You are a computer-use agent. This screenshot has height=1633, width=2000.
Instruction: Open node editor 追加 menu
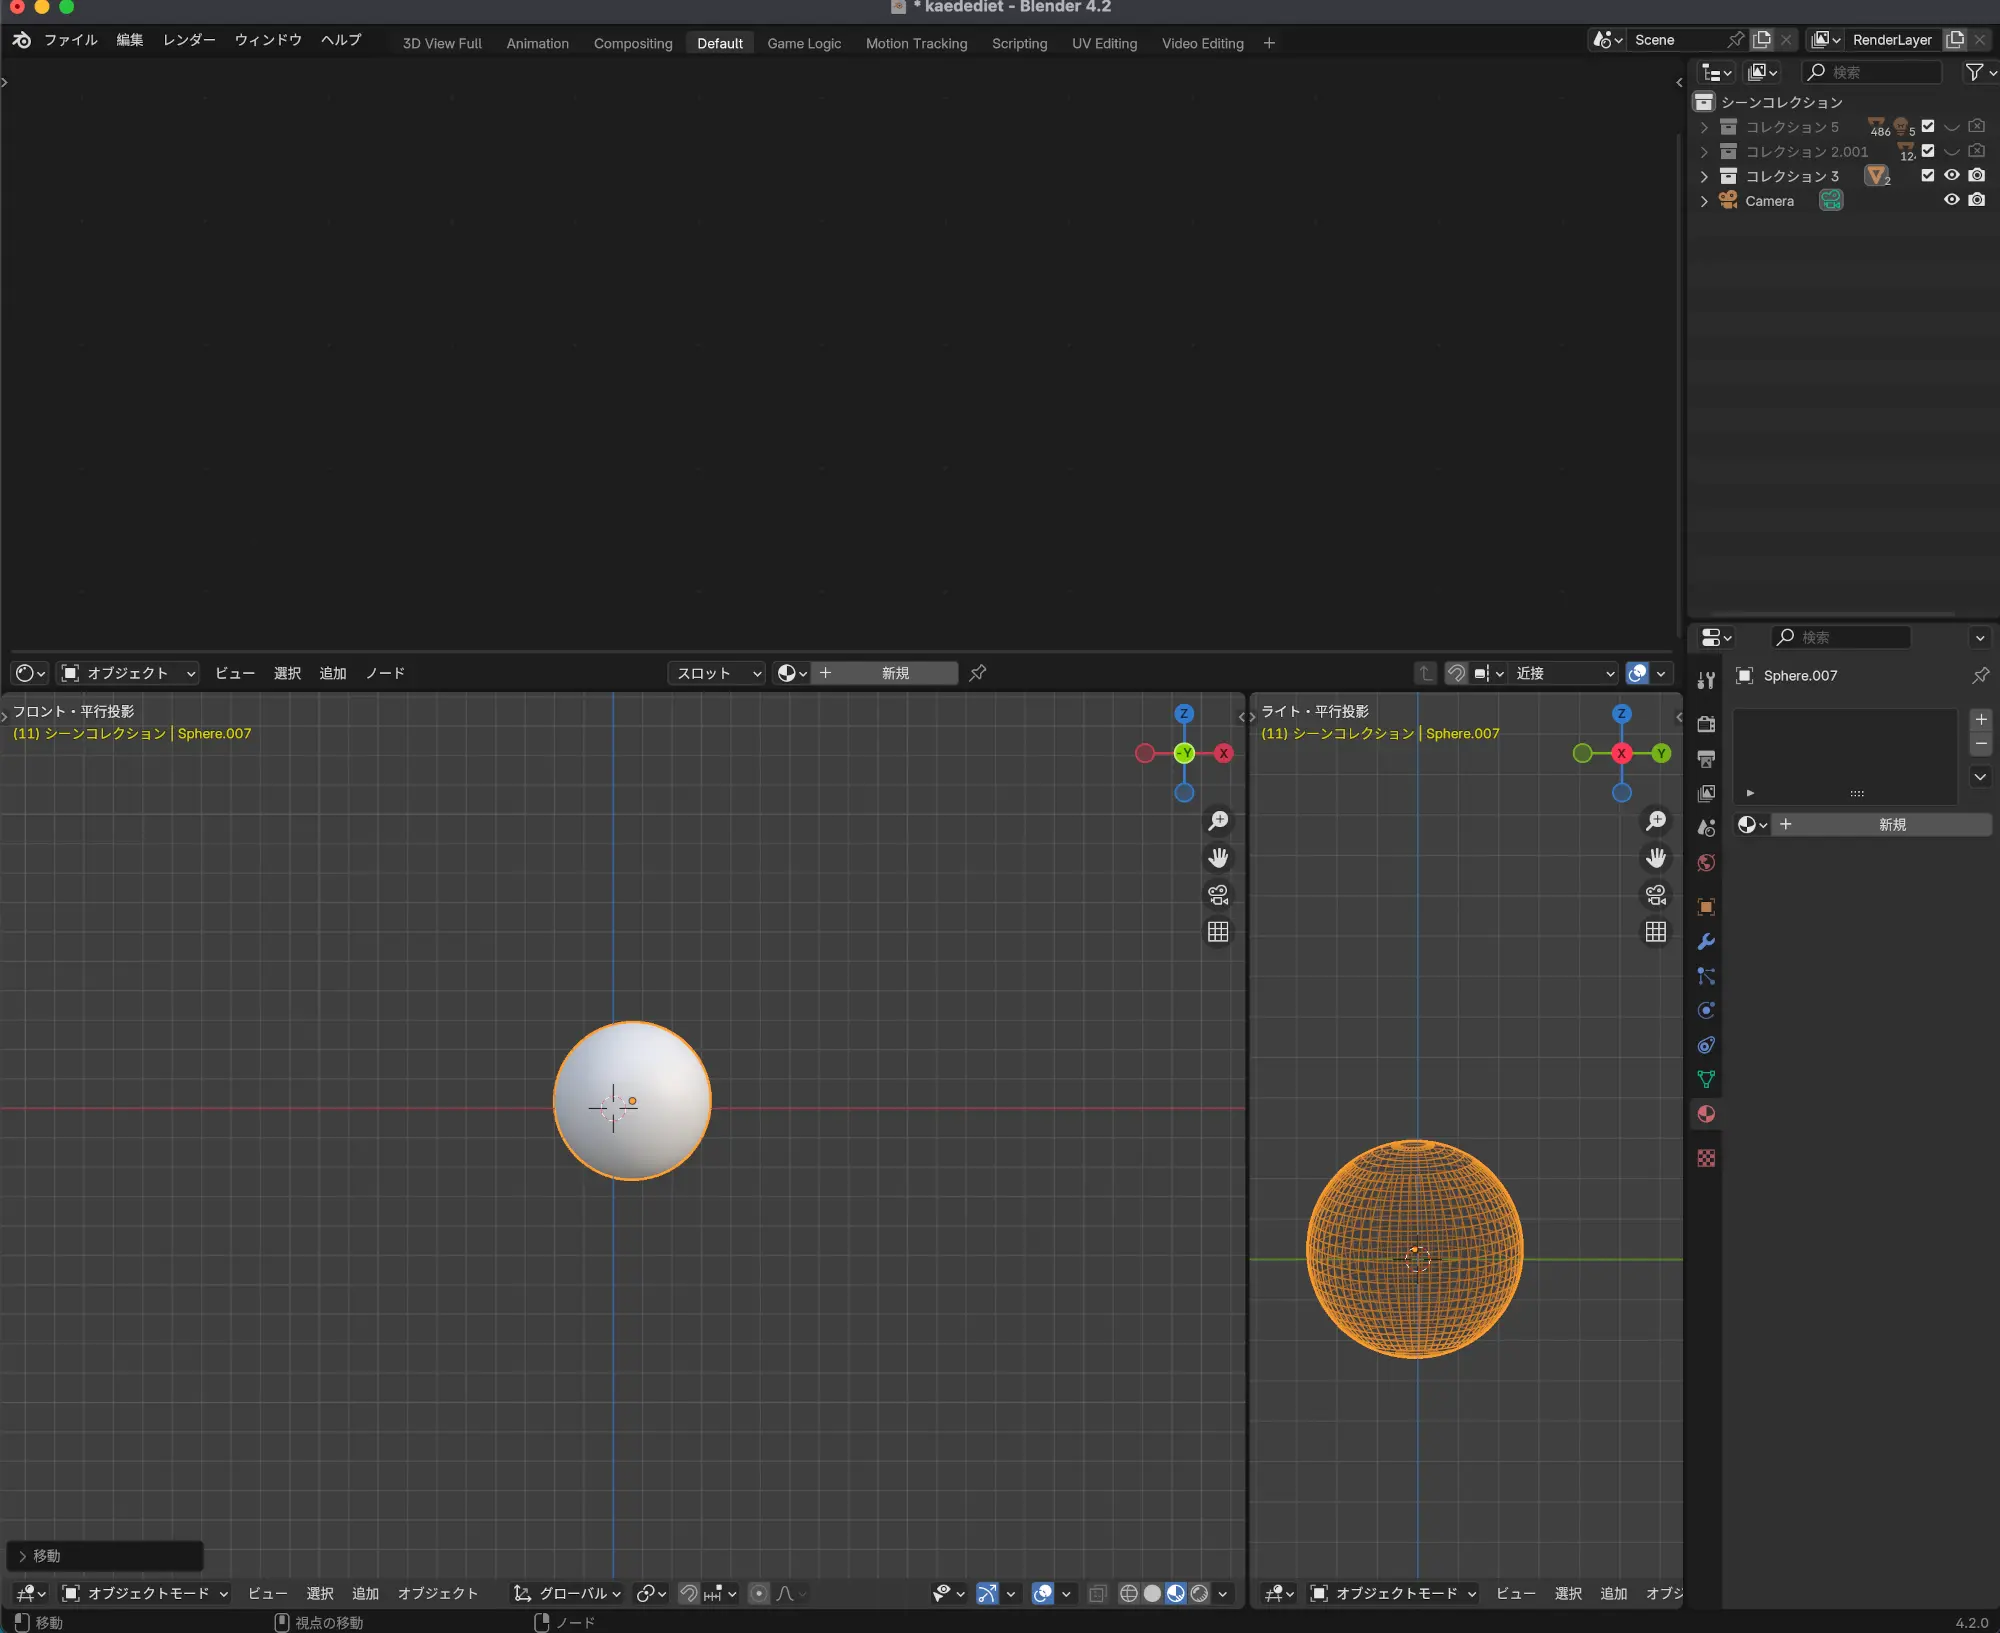pos(332,673)
